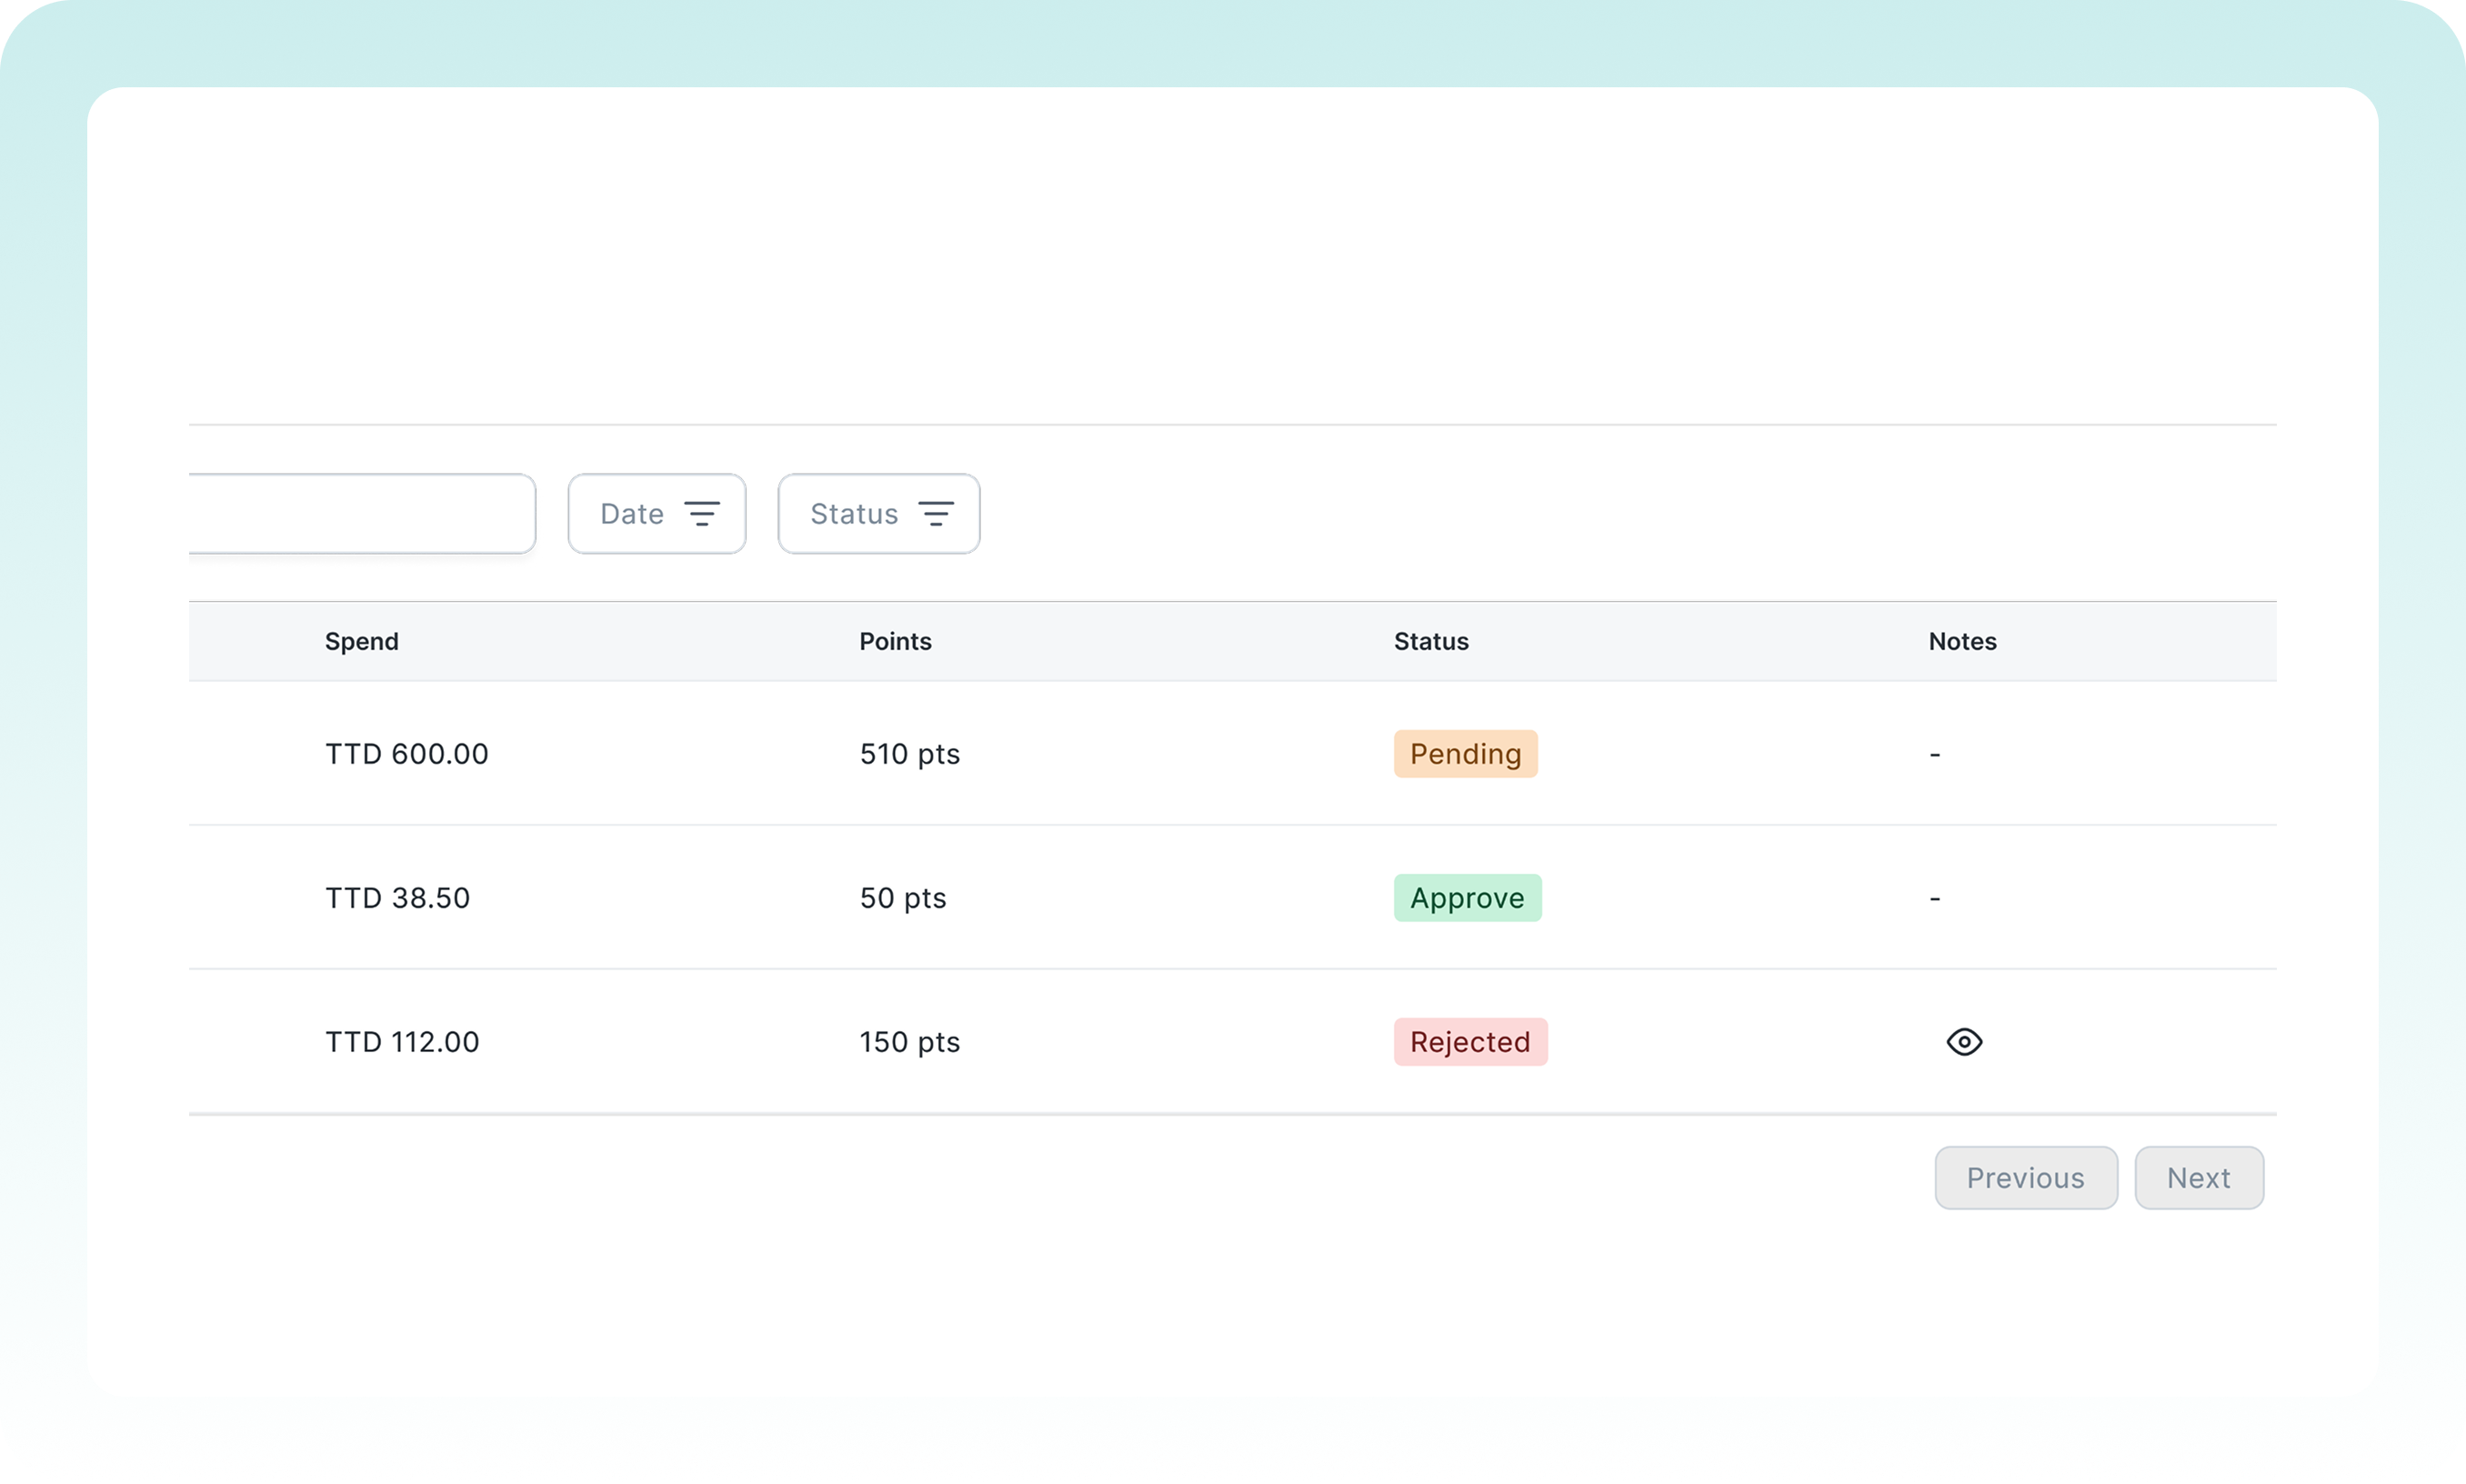2466x1484 pixels.
Task: View notes via eye icon for Rejected row
Action: click(1963, 1042)
